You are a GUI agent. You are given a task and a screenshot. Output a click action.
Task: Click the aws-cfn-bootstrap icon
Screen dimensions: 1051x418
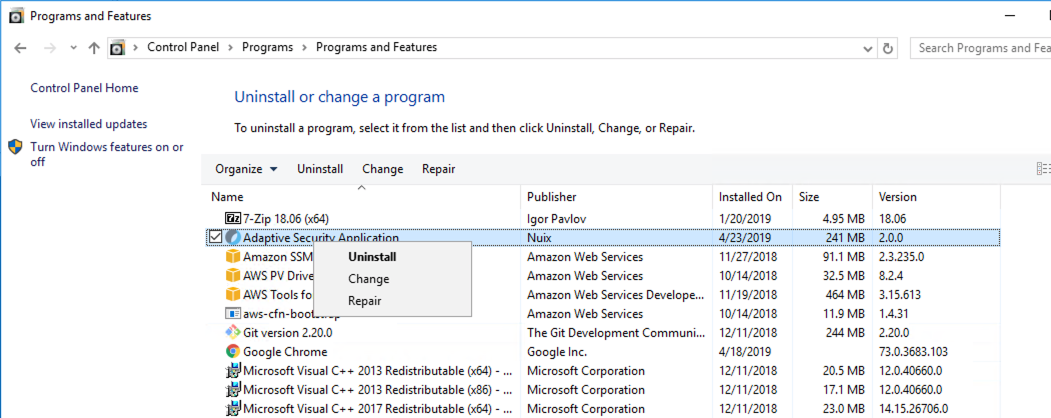(233, 314)
